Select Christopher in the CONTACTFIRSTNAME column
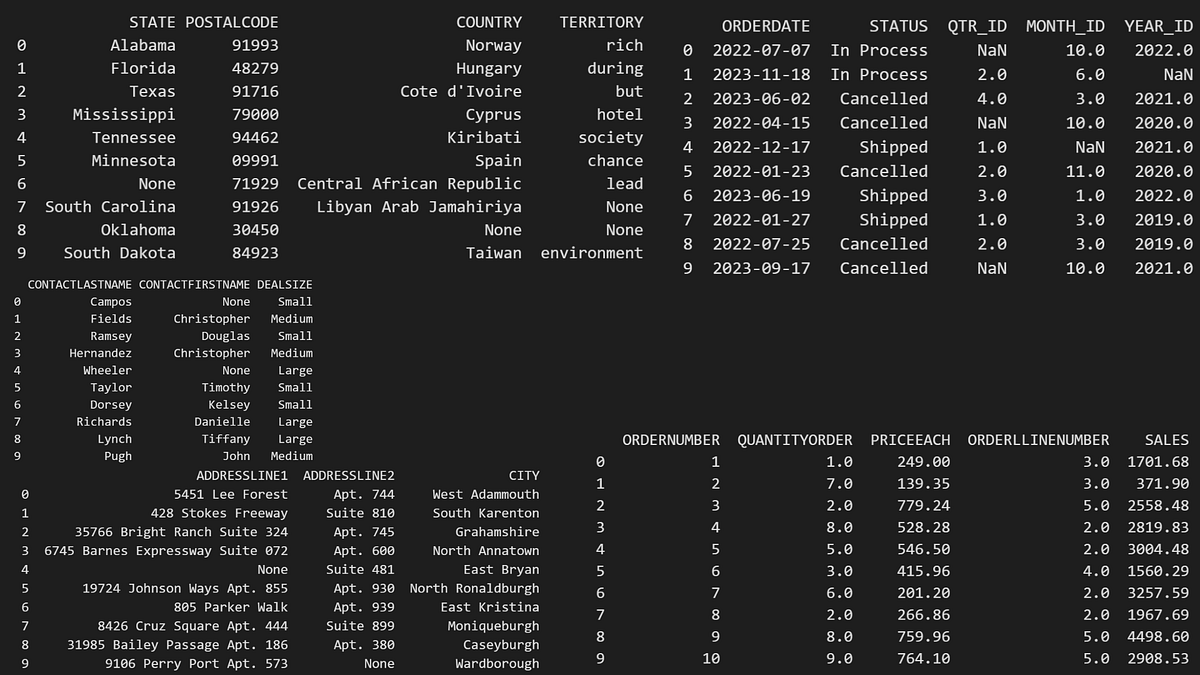 click(212, 318)
